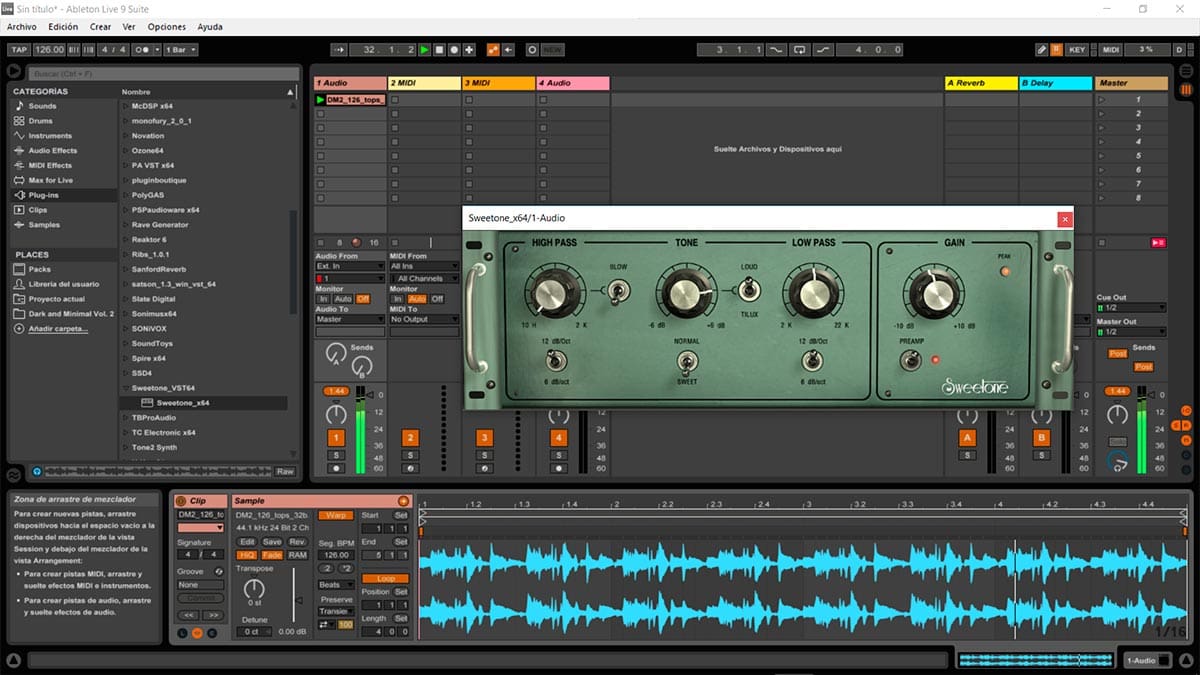Toggle the Low Pass 12/6 dB/oct slope switch
The image size is (1200, 675).
tap(814, 361)
